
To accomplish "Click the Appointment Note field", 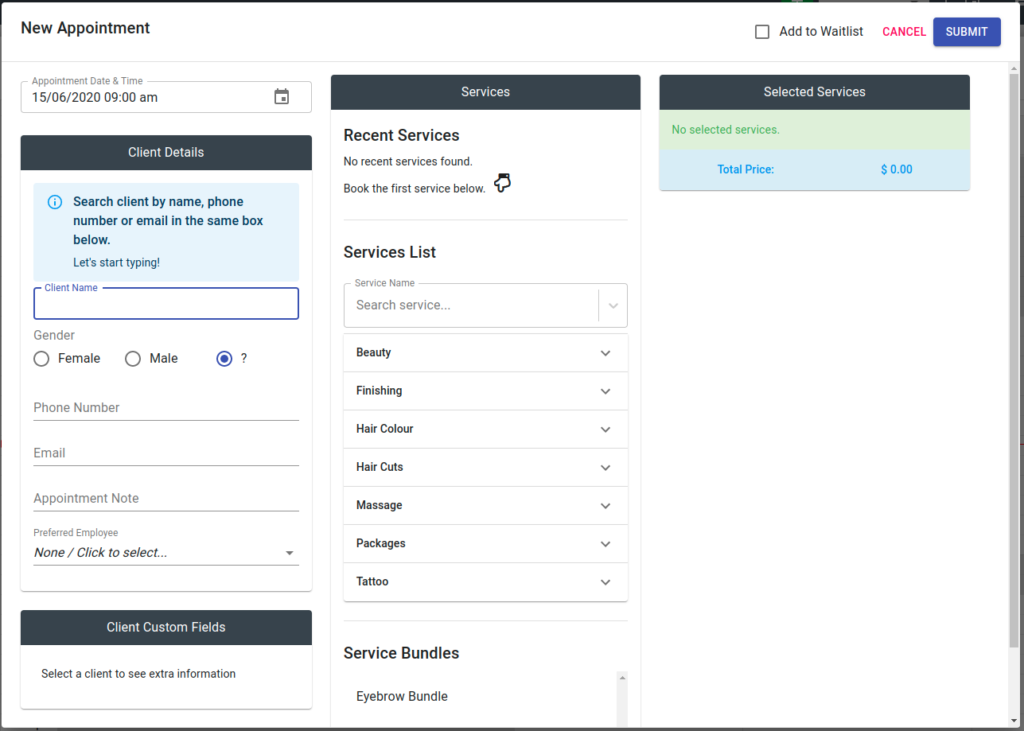I will (165, 497).
